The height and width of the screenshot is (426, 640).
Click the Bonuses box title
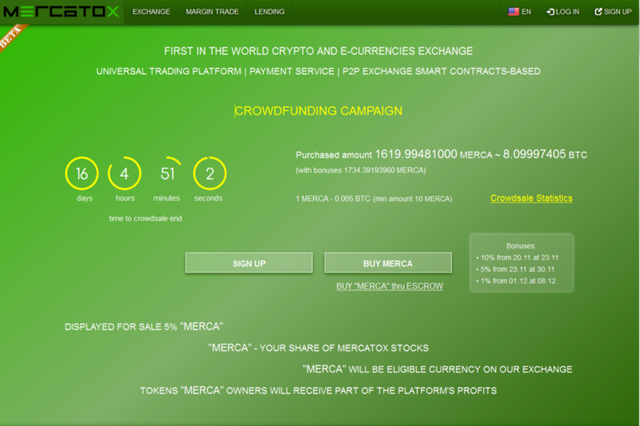[x=521, y=246]
